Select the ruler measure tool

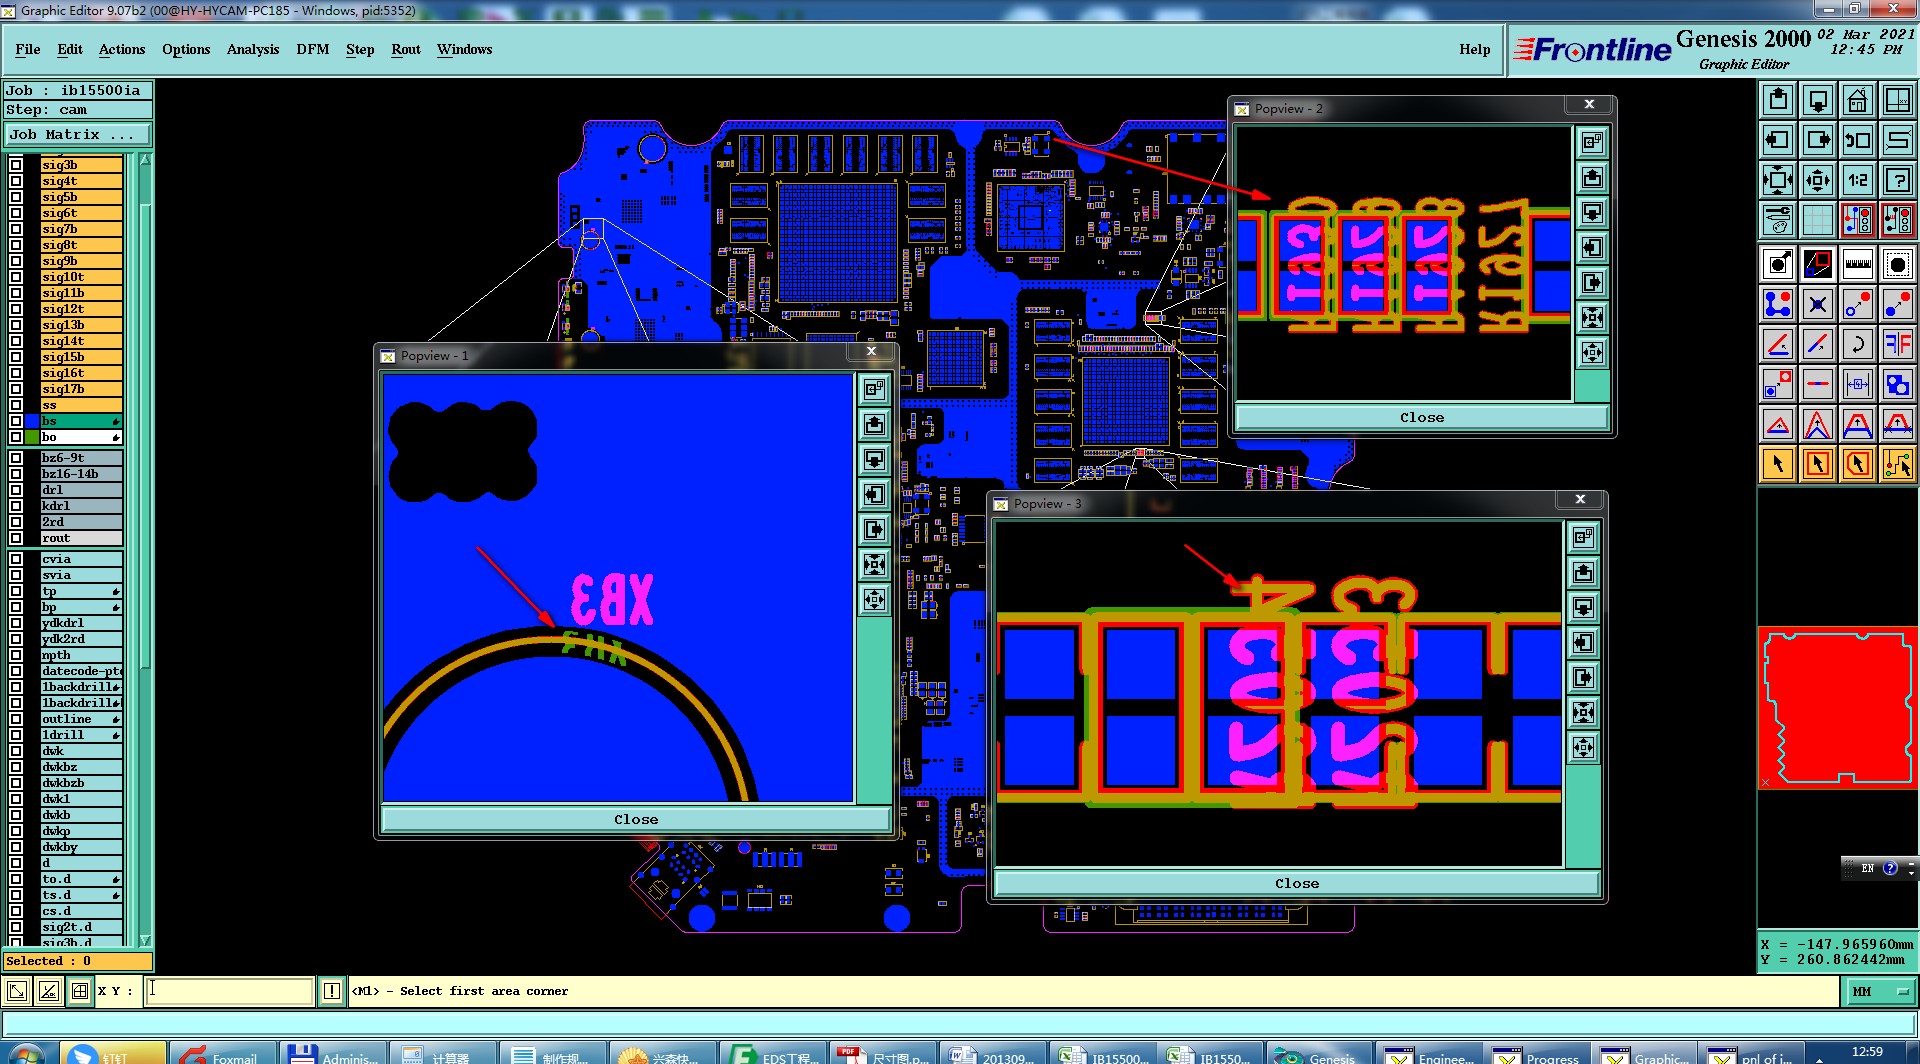pyautogui.click(x=1857, y=264)
